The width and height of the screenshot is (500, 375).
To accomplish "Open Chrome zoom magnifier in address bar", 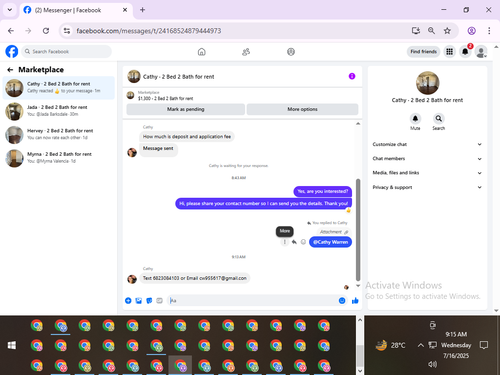I will [x=431, y=31].
